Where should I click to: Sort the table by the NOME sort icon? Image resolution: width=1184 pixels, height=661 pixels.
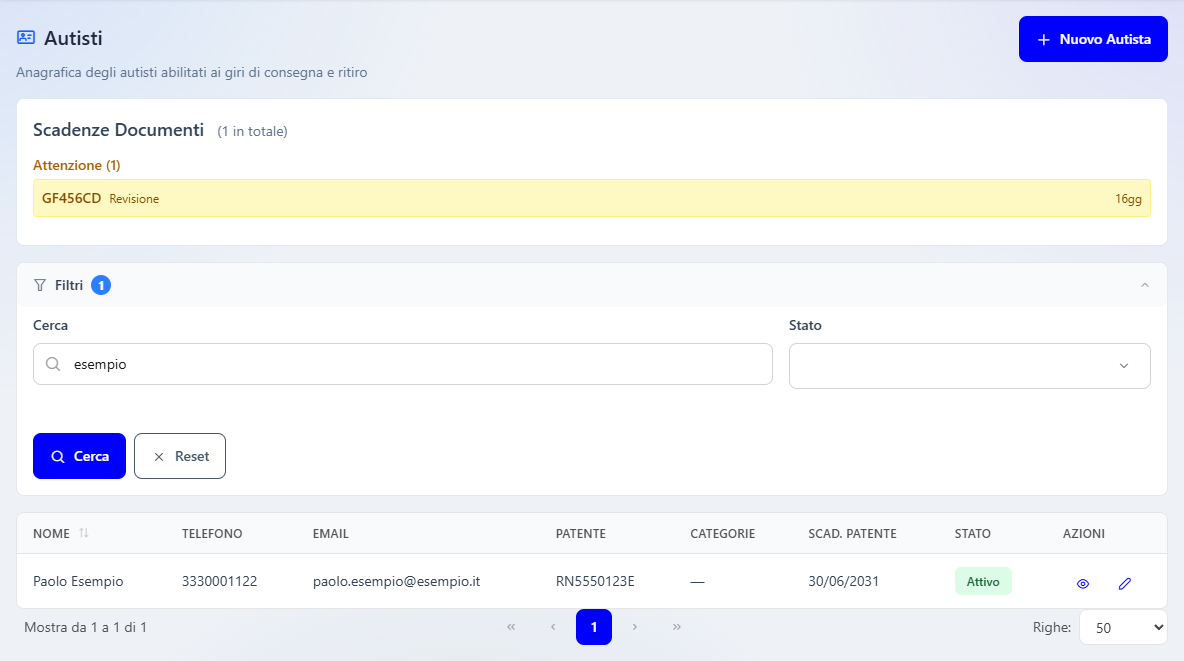[84, 533]
